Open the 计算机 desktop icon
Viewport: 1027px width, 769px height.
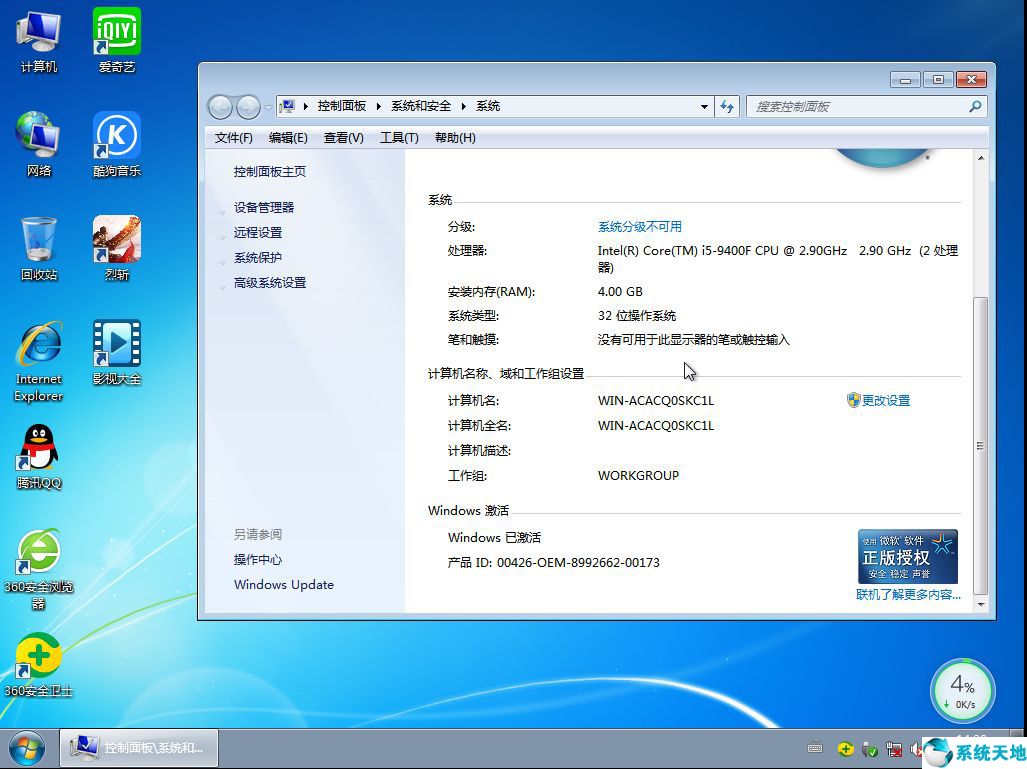click(39, 41)
